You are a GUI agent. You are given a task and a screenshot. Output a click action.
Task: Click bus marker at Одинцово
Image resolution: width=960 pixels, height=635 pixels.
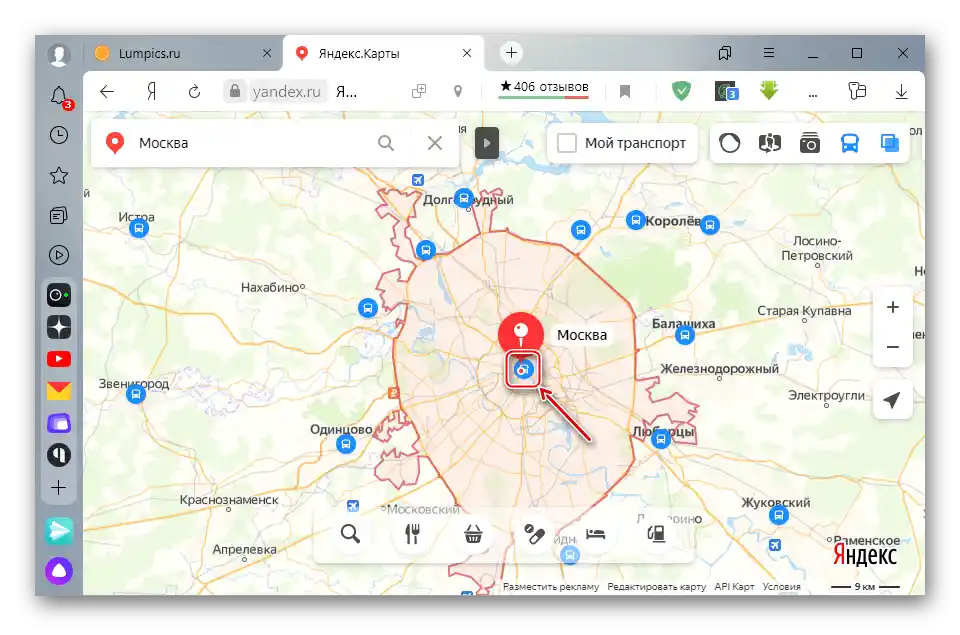pyautogui.click(x=346, y=444)
